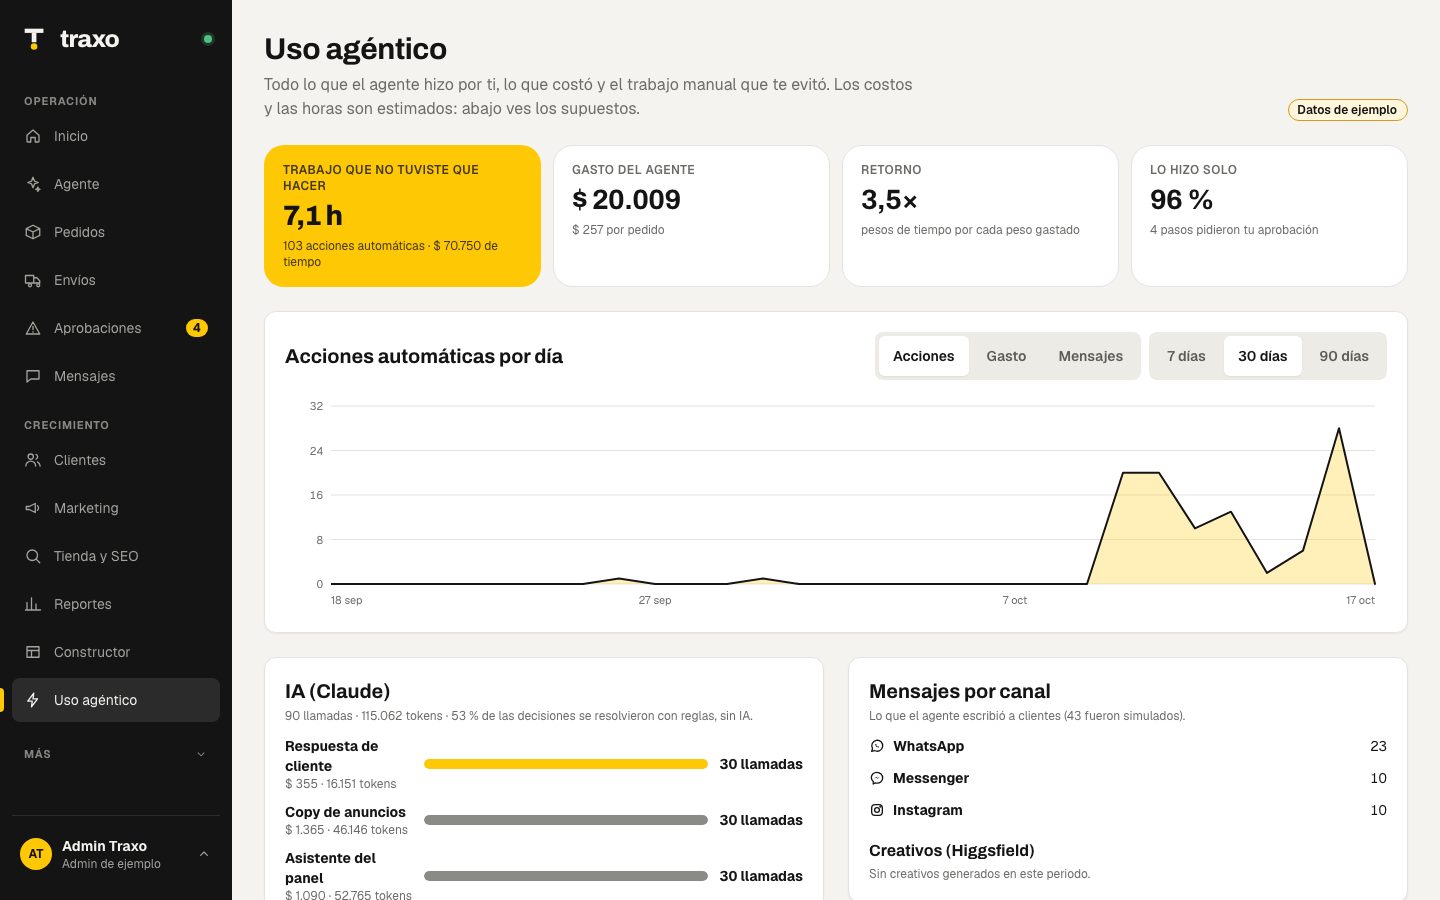Select the 30 días range
This screenshot has height=900, width=1440.
point(1263,356)
